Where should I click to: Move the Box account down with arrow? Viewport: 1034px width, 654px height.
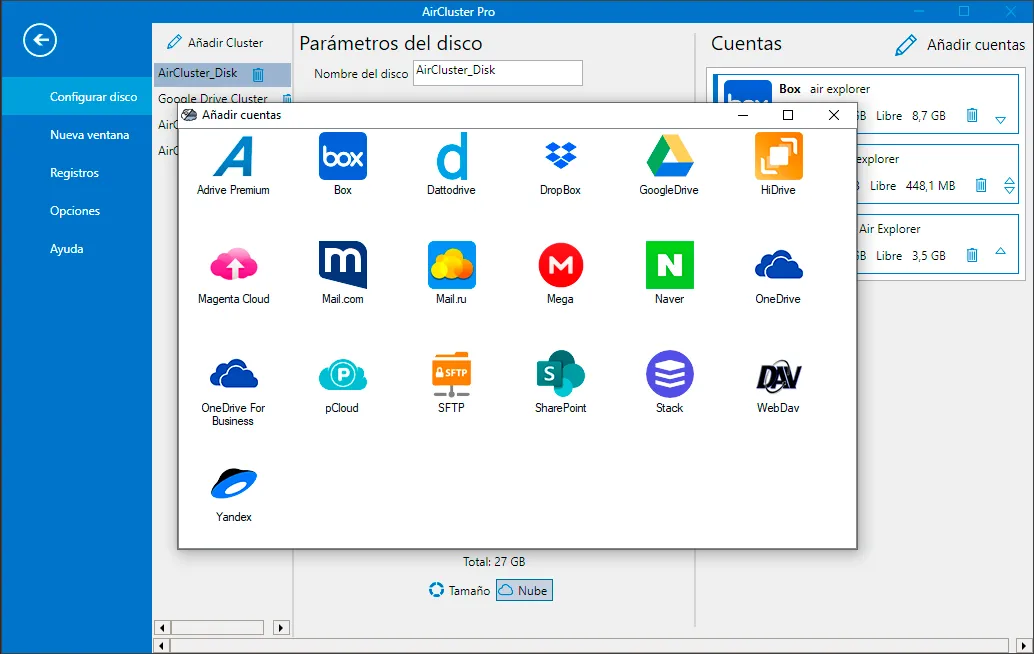pos(1001,120)
